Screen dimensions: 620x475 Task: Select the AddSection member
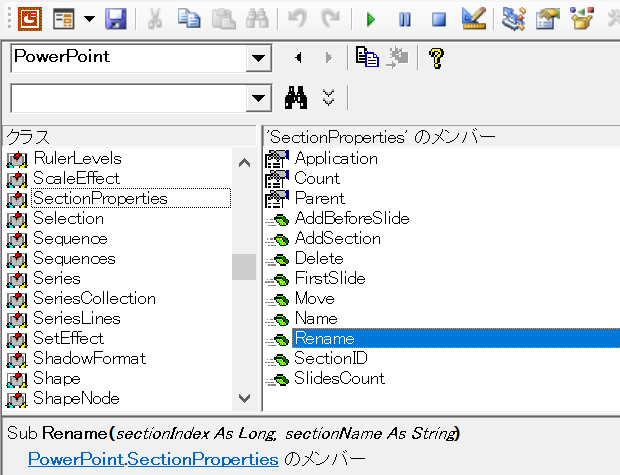[x=338, y=238]
